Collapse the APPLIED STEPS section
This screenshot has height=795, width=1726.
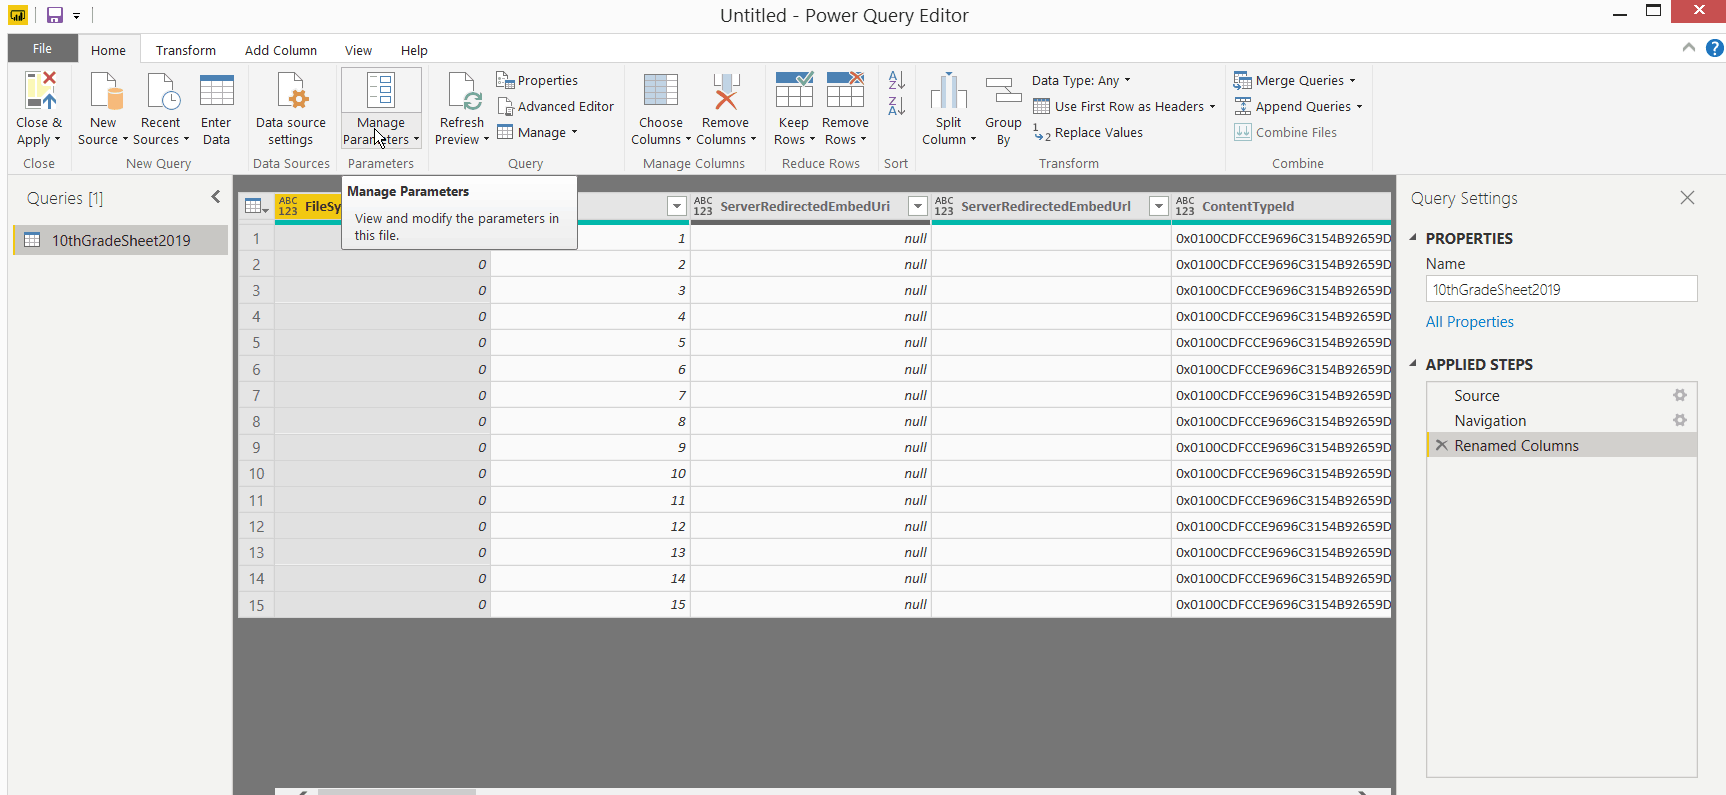[1413, 363]
